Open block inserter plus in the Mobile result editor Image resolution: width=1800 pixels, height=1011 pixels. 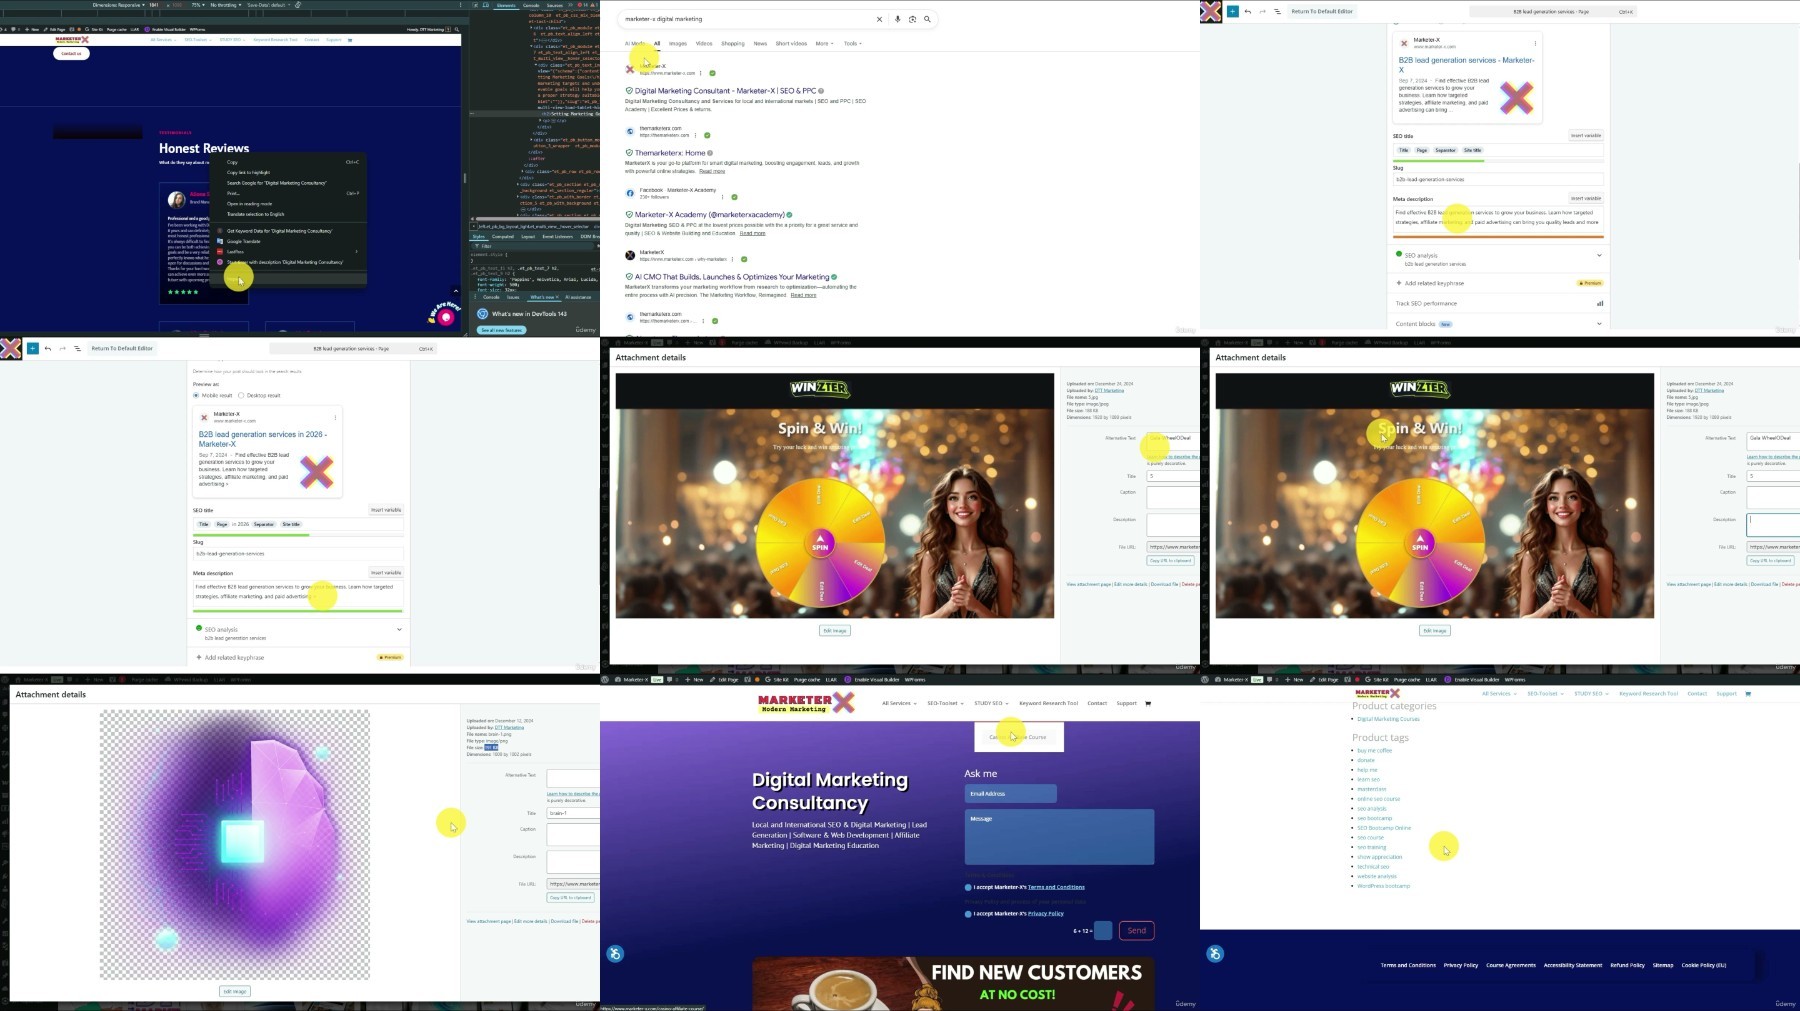[x=33, y=348]
